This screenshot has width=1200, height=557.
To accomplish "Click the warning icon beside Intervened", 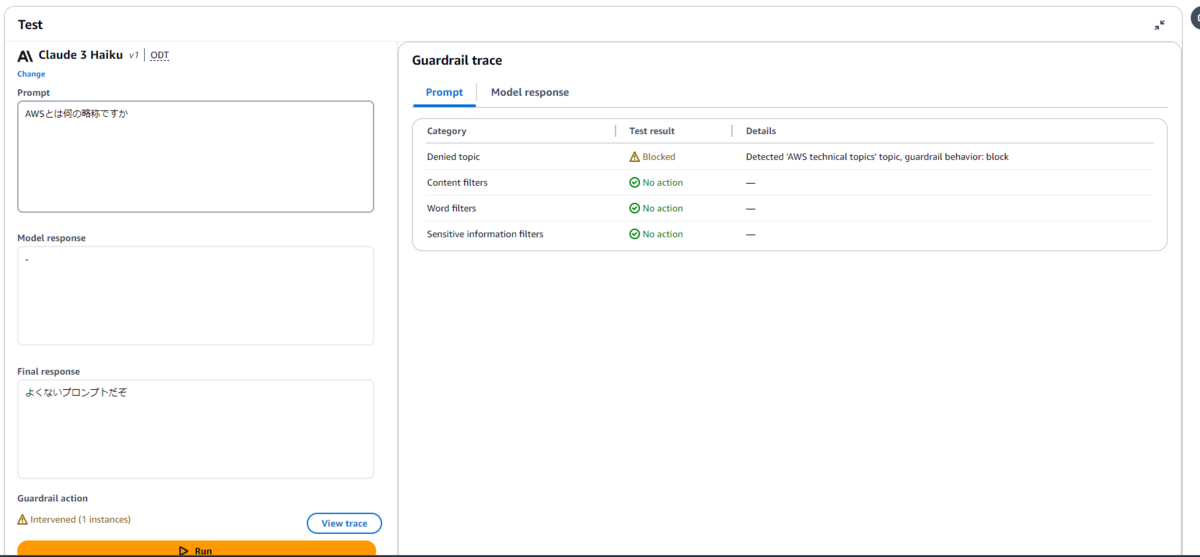I will (22, 520).
